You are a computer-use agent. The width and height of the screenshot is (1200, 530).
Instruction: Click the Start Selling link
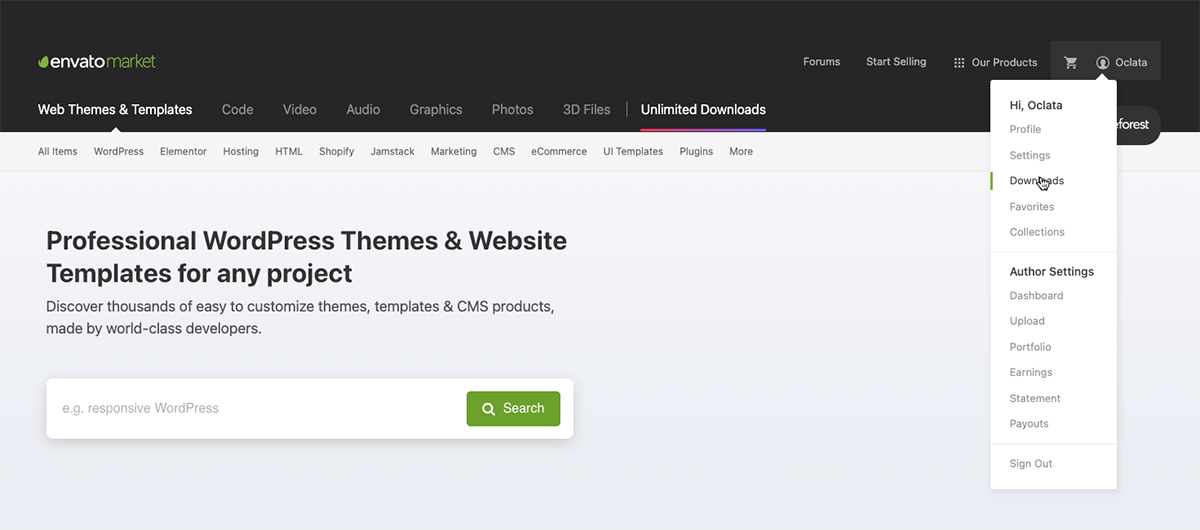tap(896, 62)
